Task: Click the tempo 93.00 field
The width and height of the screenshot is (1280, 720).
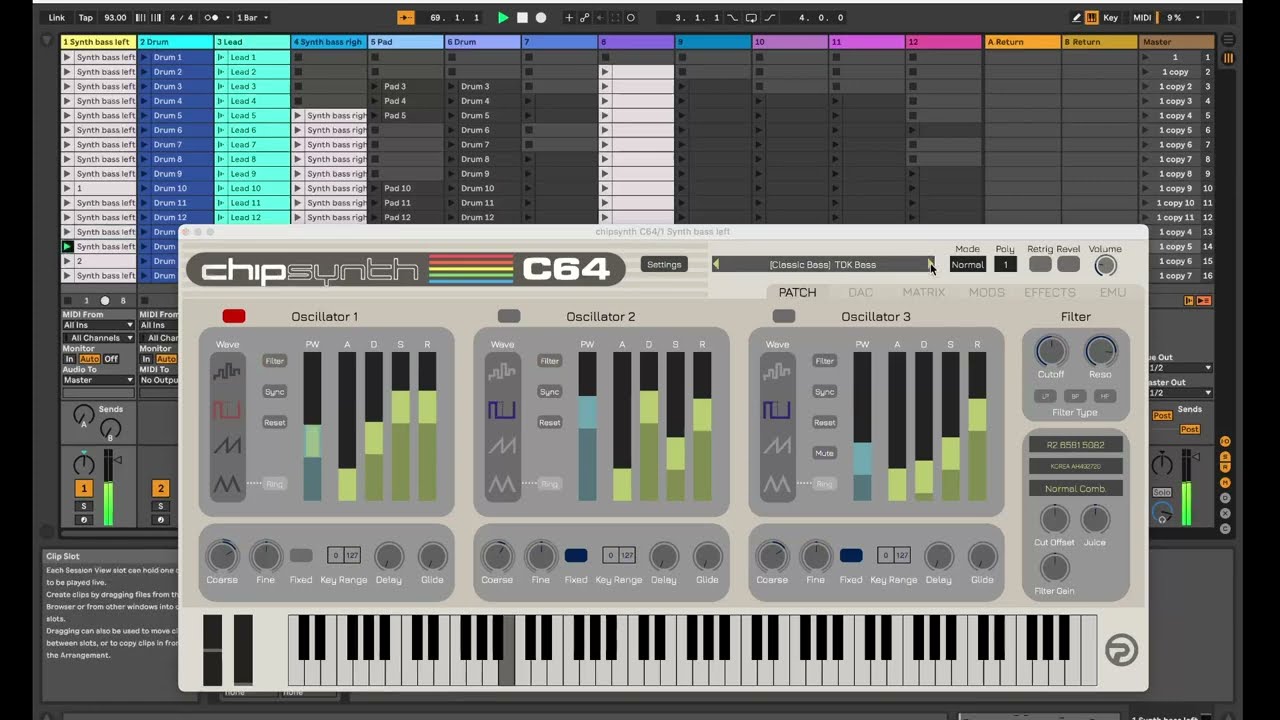Action: pyautogui.click(x=116, y=17)
